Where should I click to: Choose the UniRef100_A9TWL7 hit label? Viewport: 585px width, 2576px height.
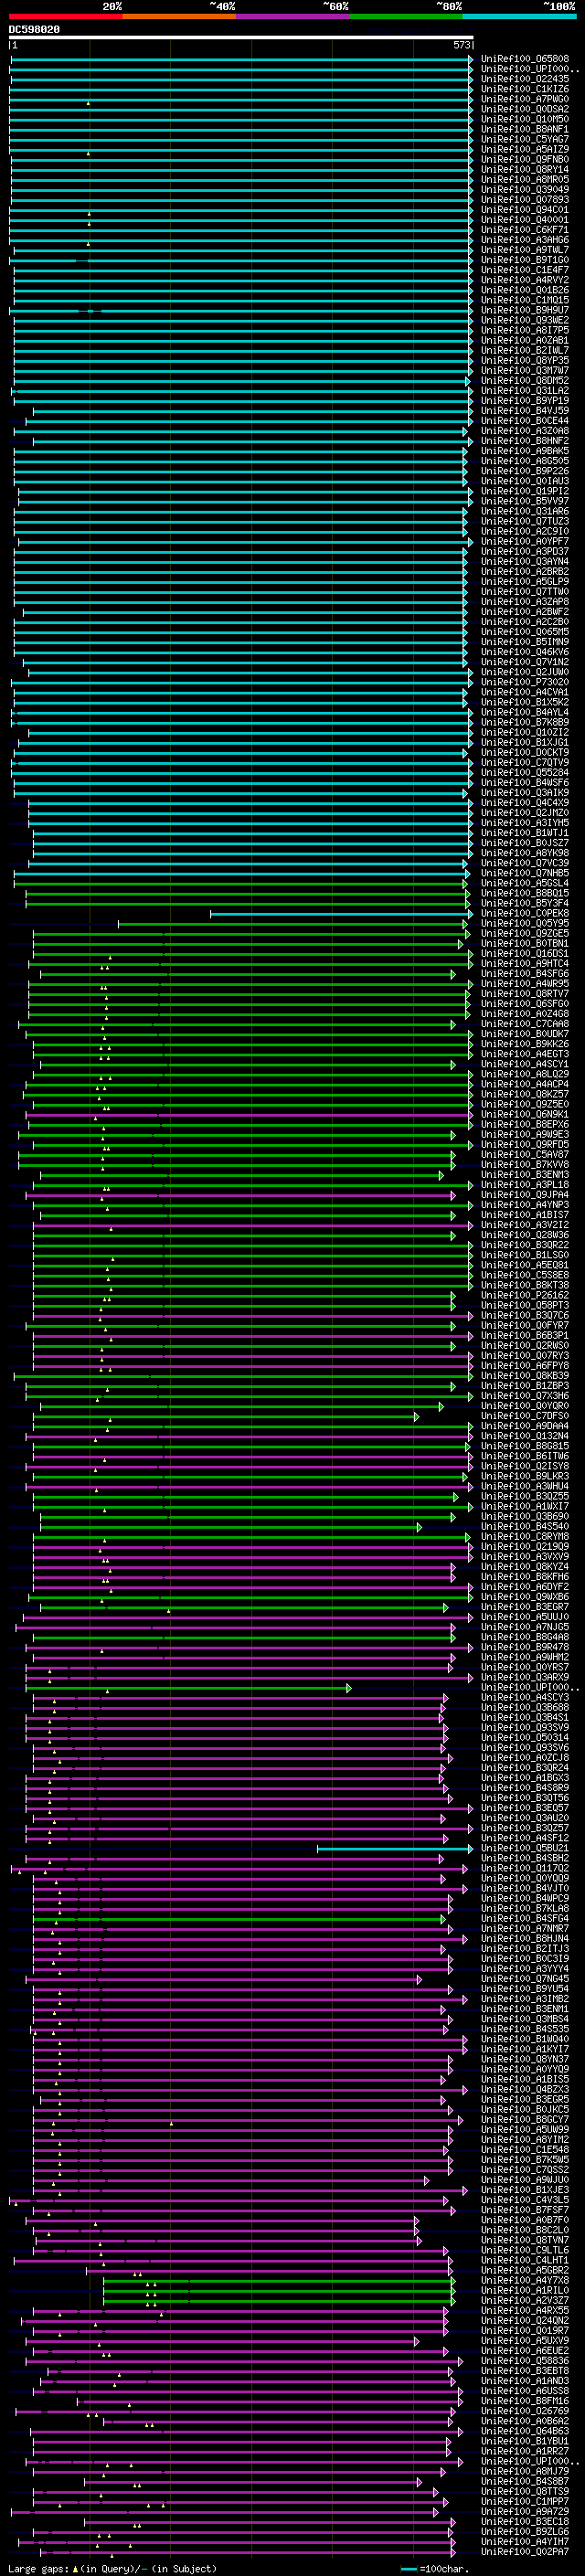[524, 250]
